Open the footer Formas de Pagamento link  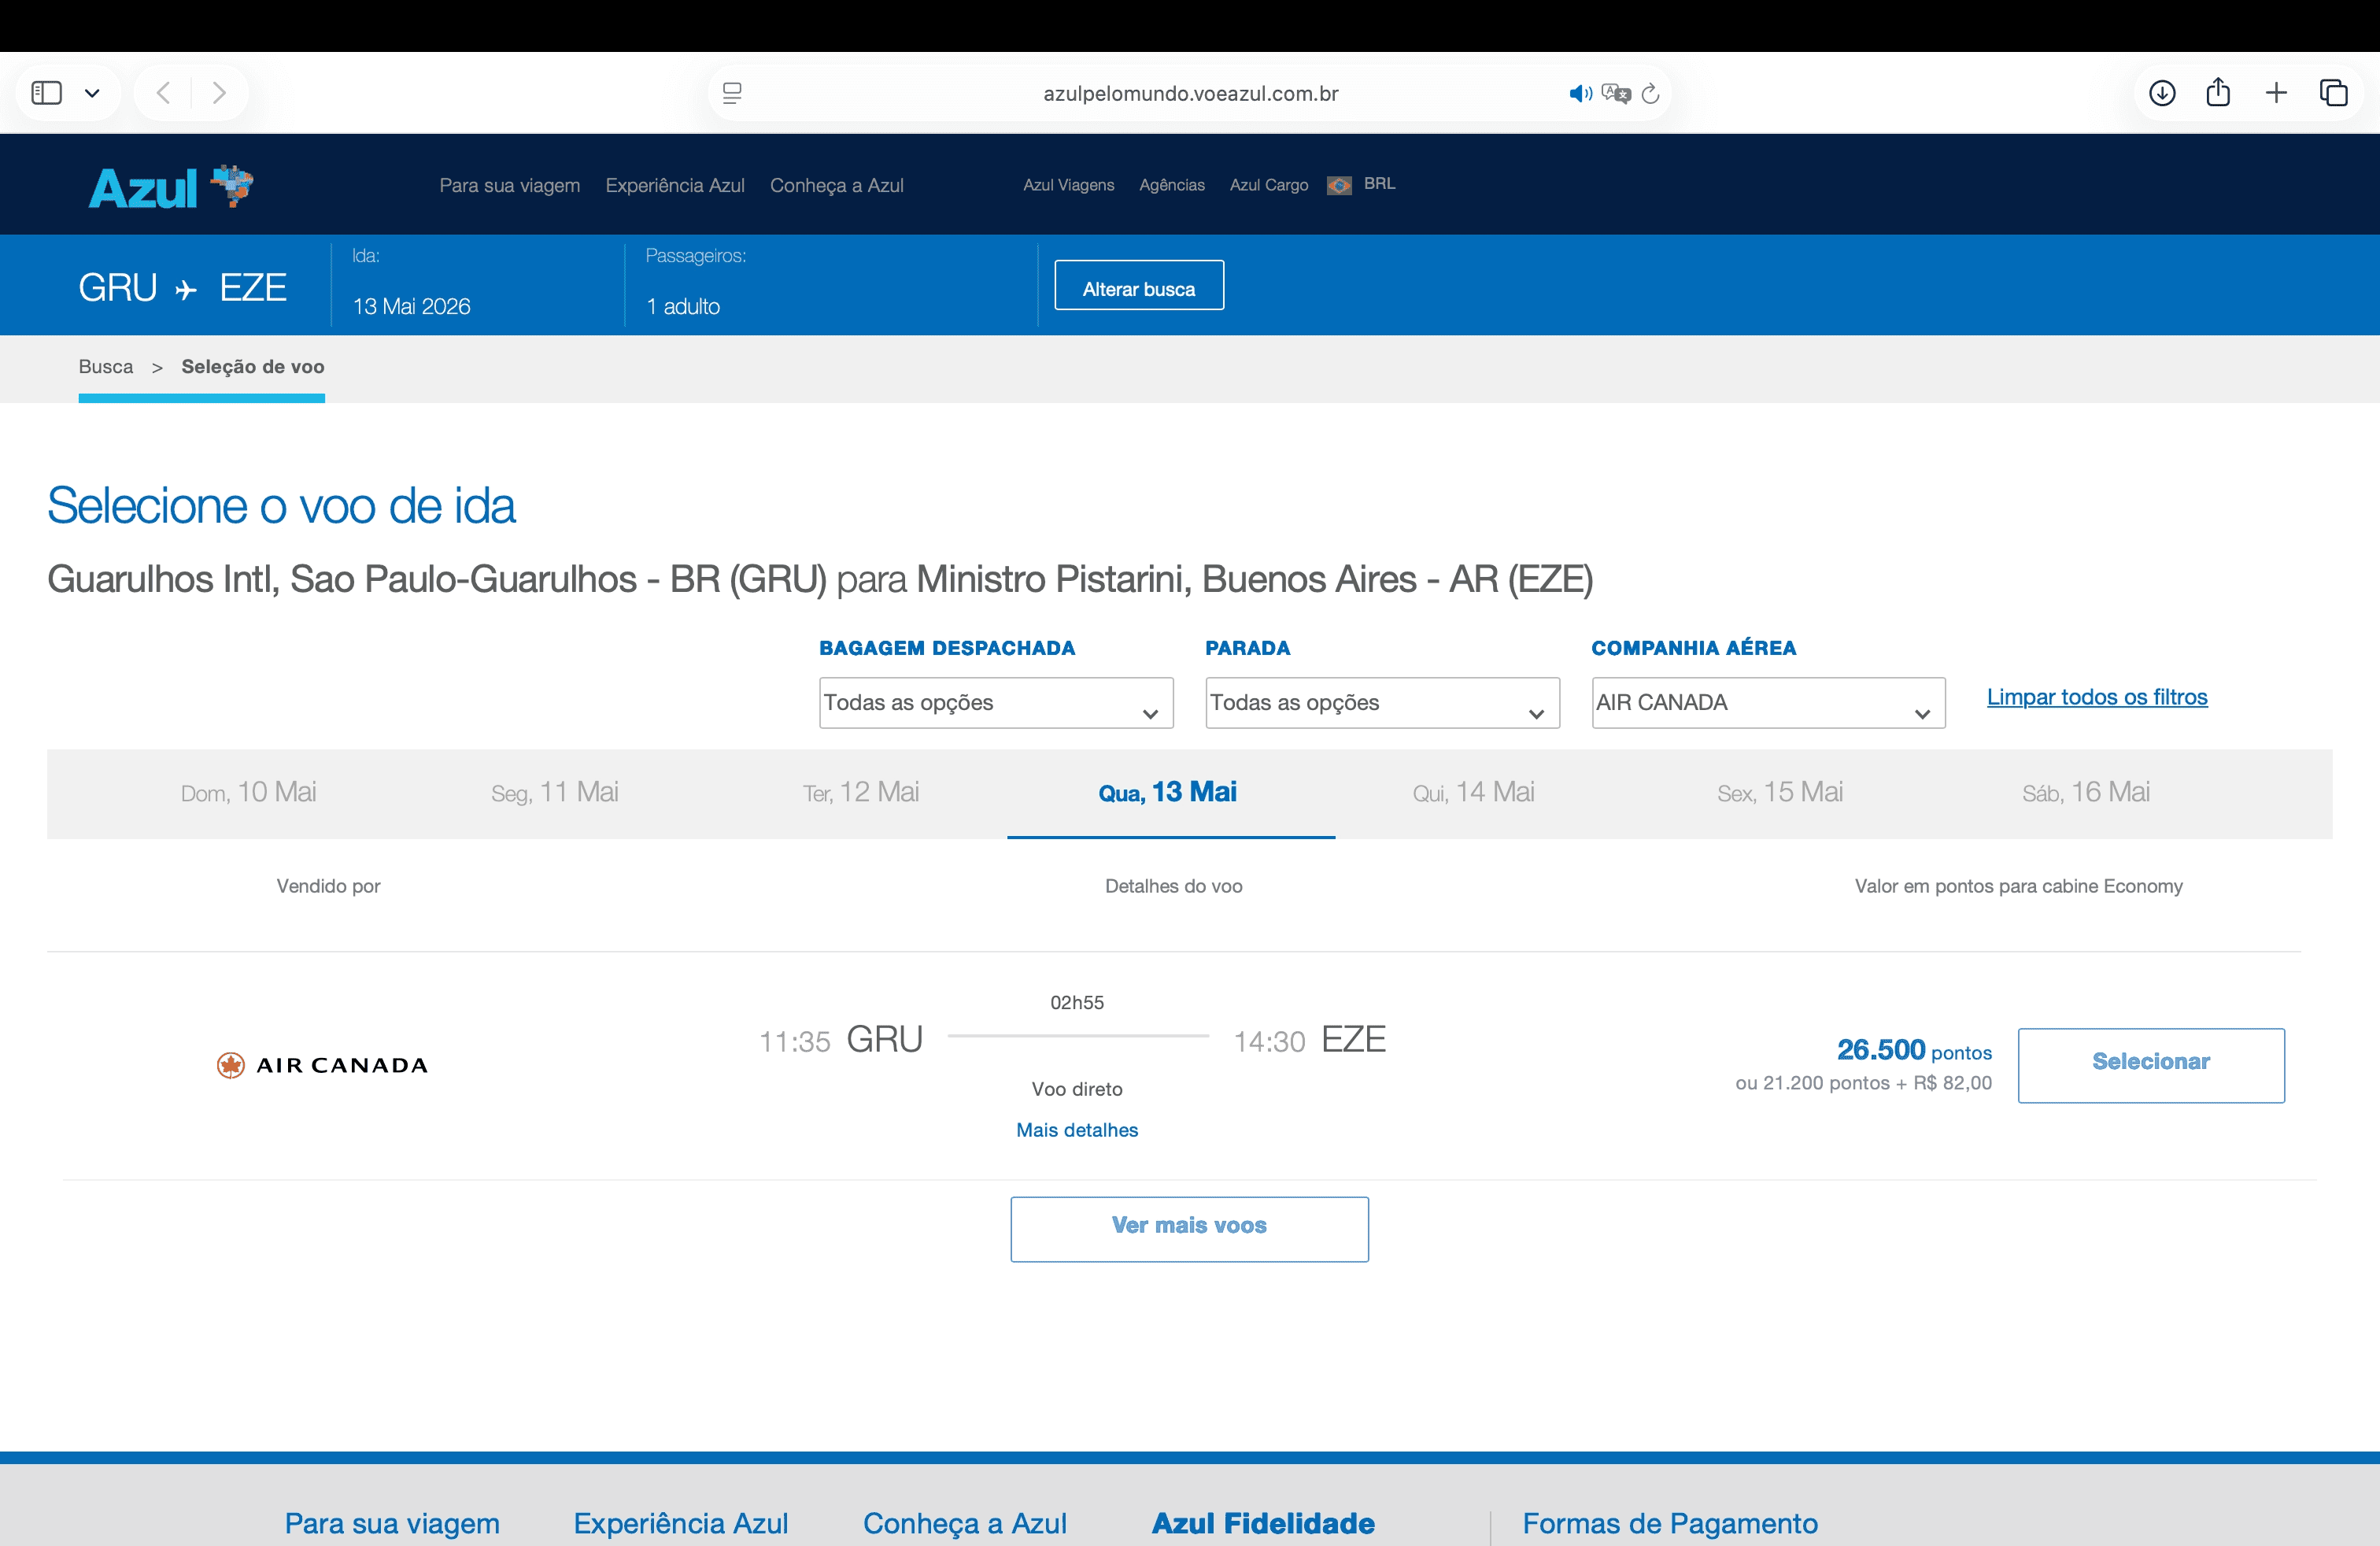click(x=1670, y=1523)
